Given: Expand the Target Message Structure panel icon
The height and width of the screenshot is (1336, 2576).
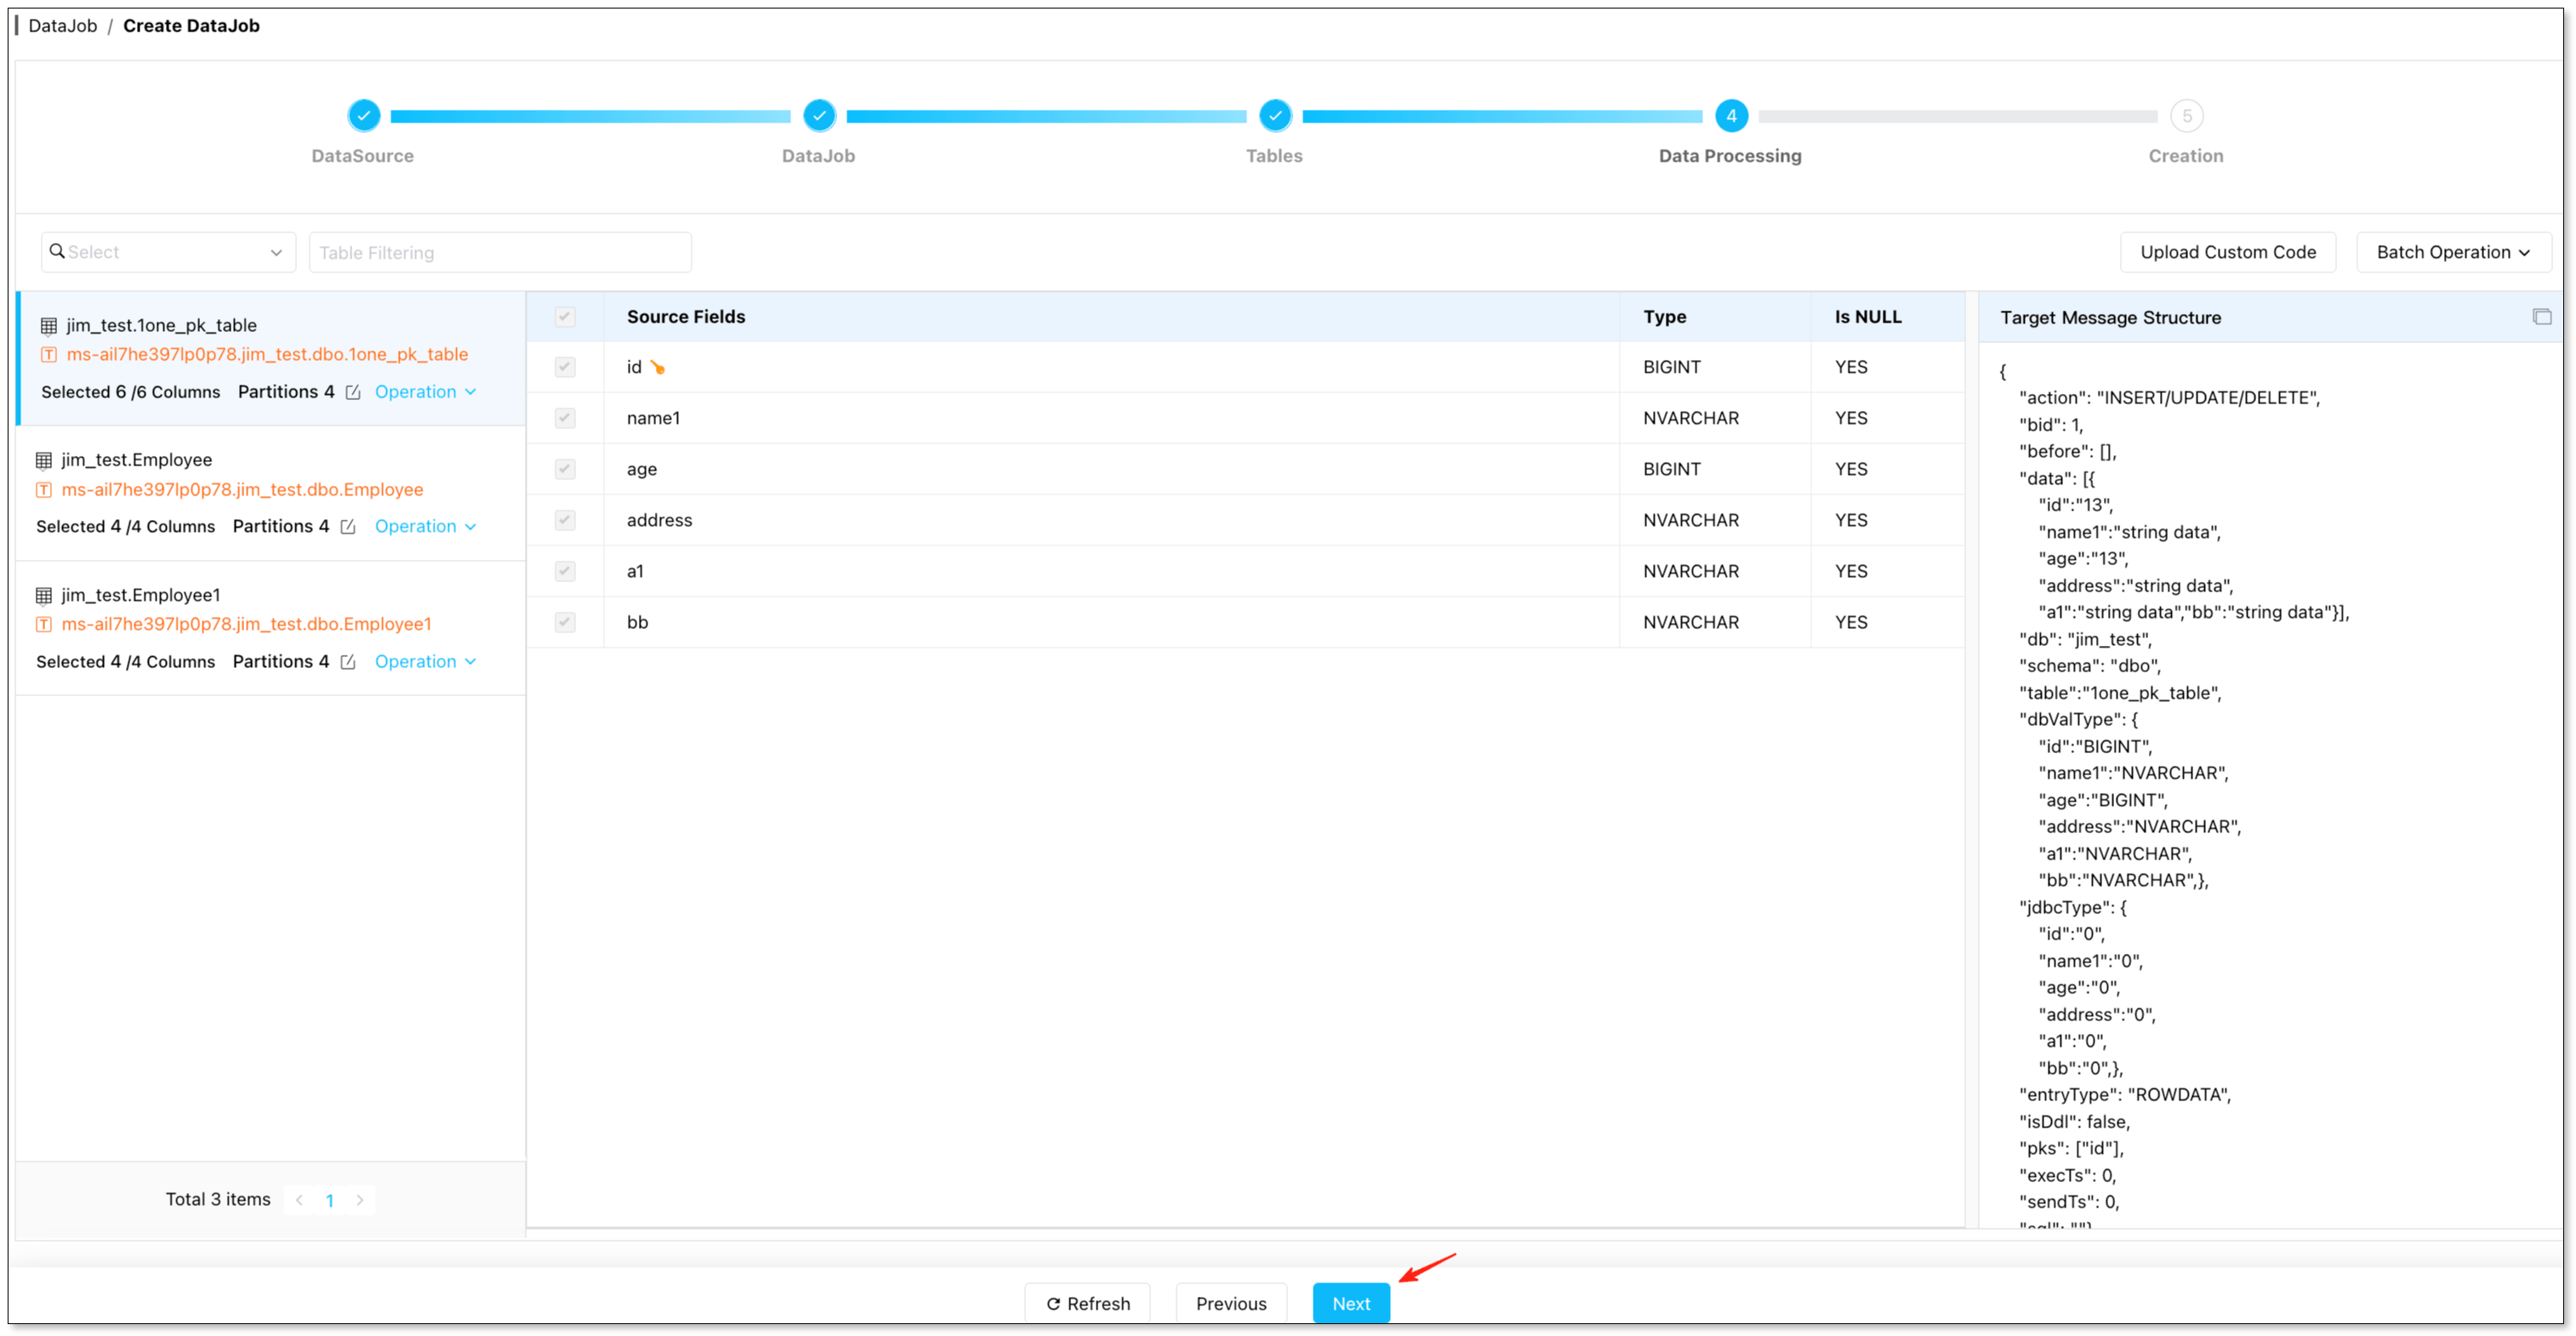Looking at the screenshot, I should point(2541,318).
